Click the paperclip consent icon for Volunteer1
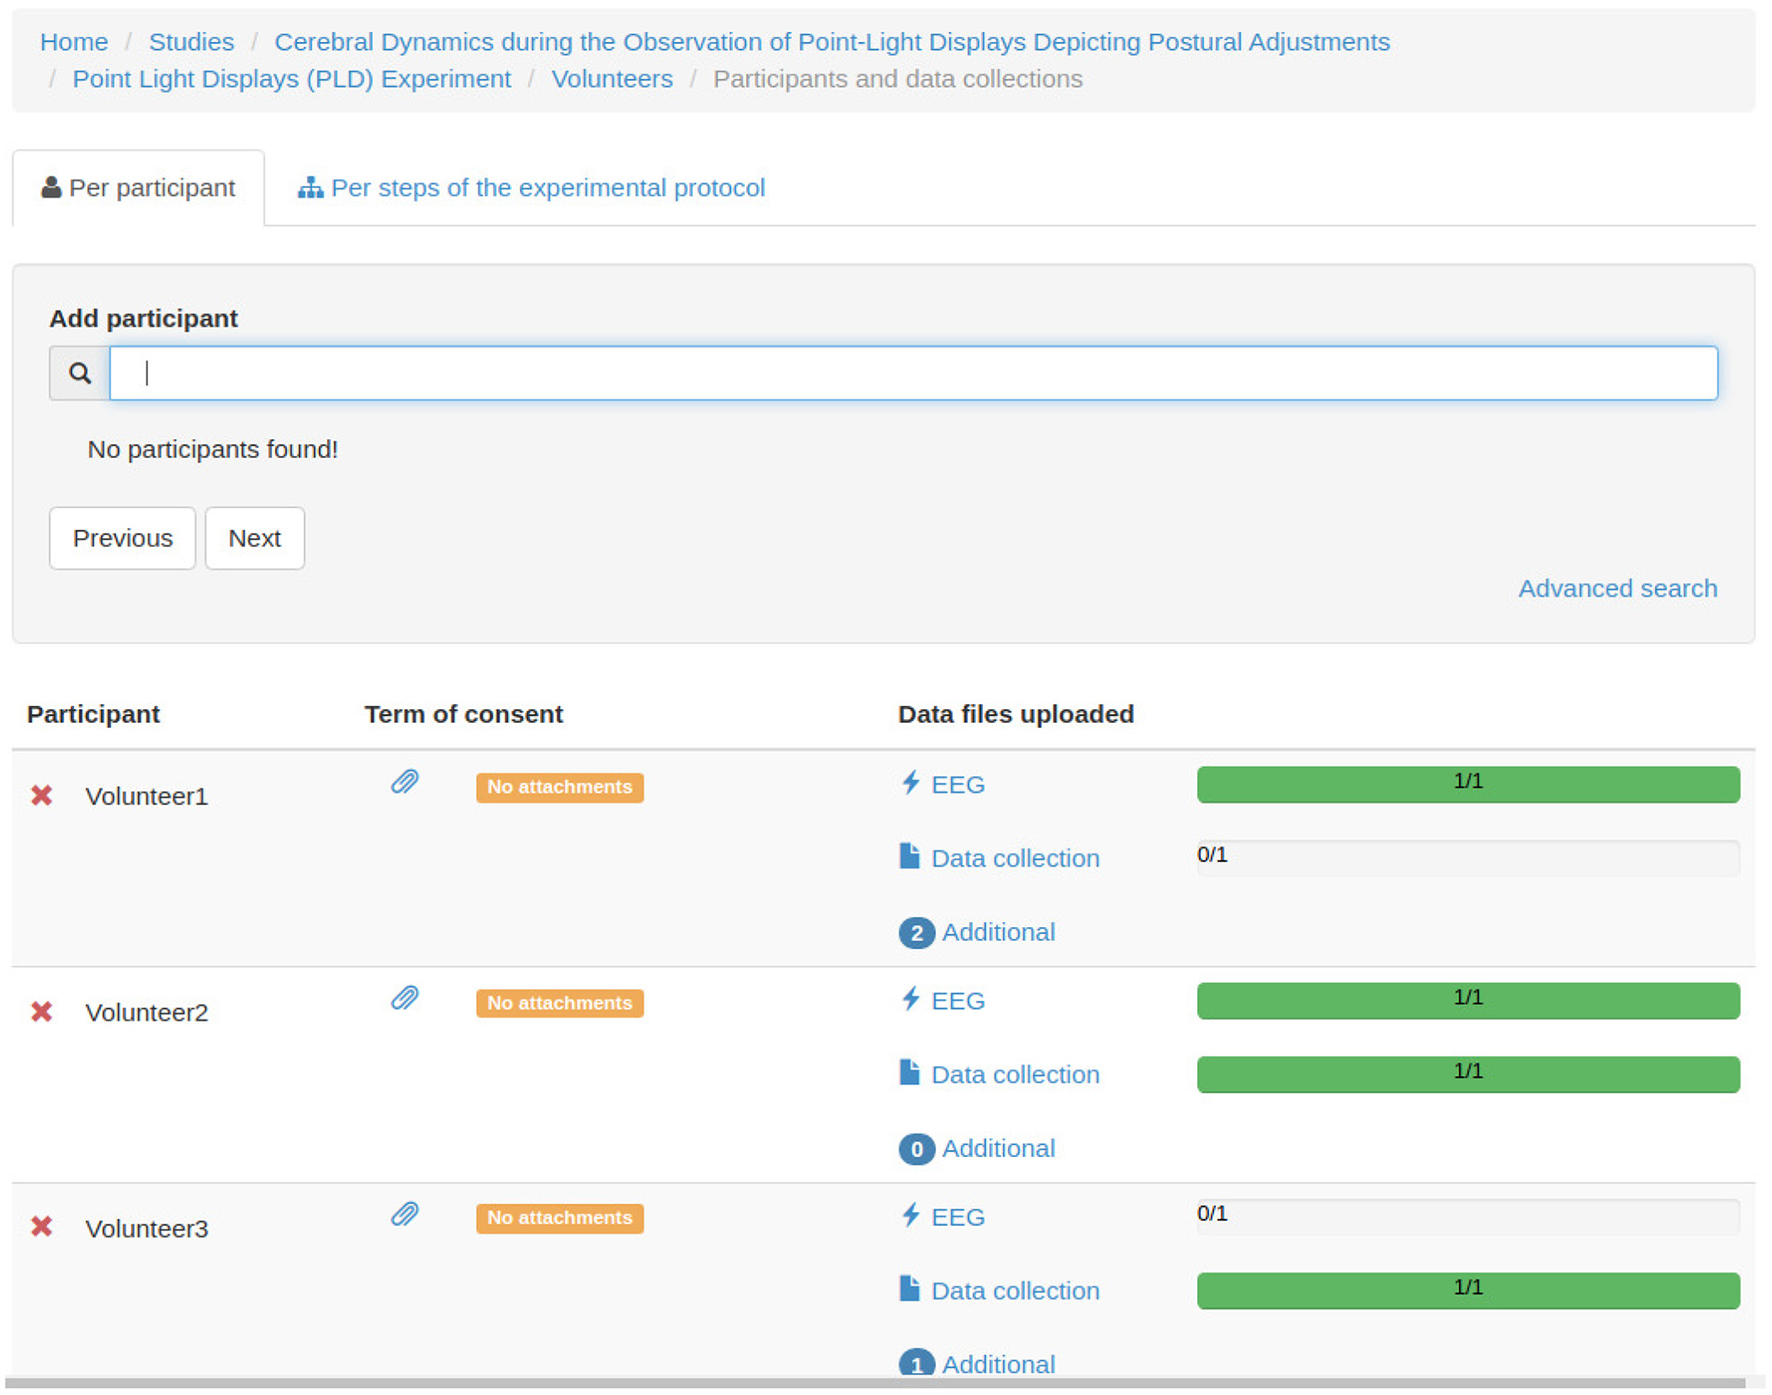Image resolution: width=1772 pixels, height=1395 pixels. (404, 782)
